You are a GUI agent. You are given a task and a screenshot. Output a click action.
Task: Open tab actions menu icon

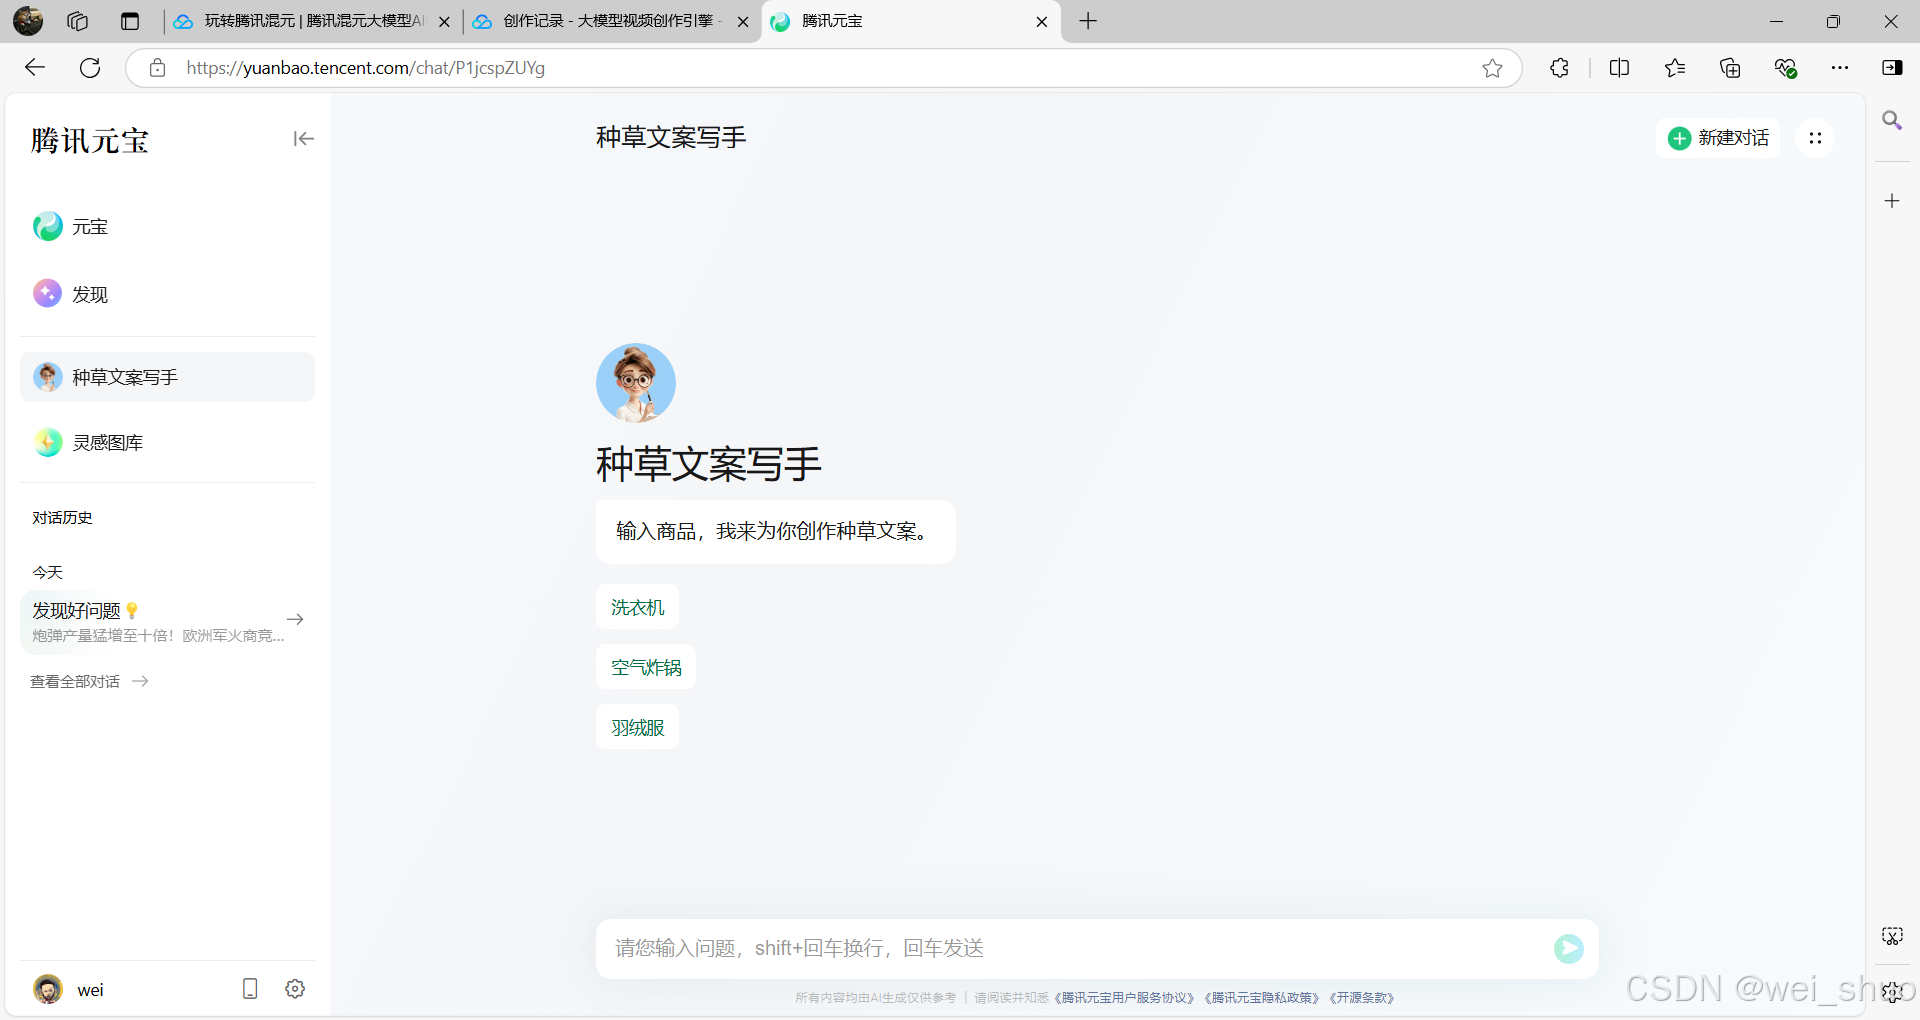click(130, 21)
